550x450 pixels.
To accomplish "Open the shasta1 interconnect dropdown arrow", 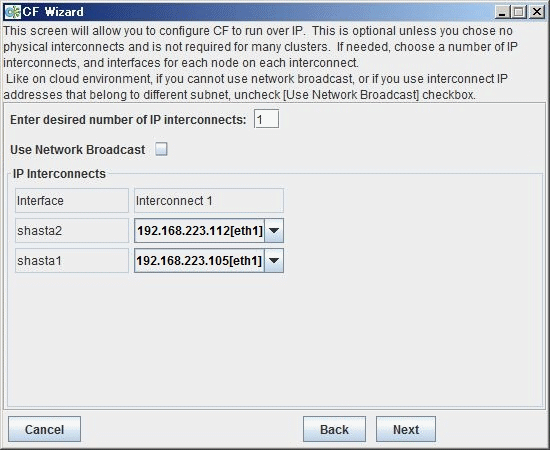I will click(x=274, y=261).
